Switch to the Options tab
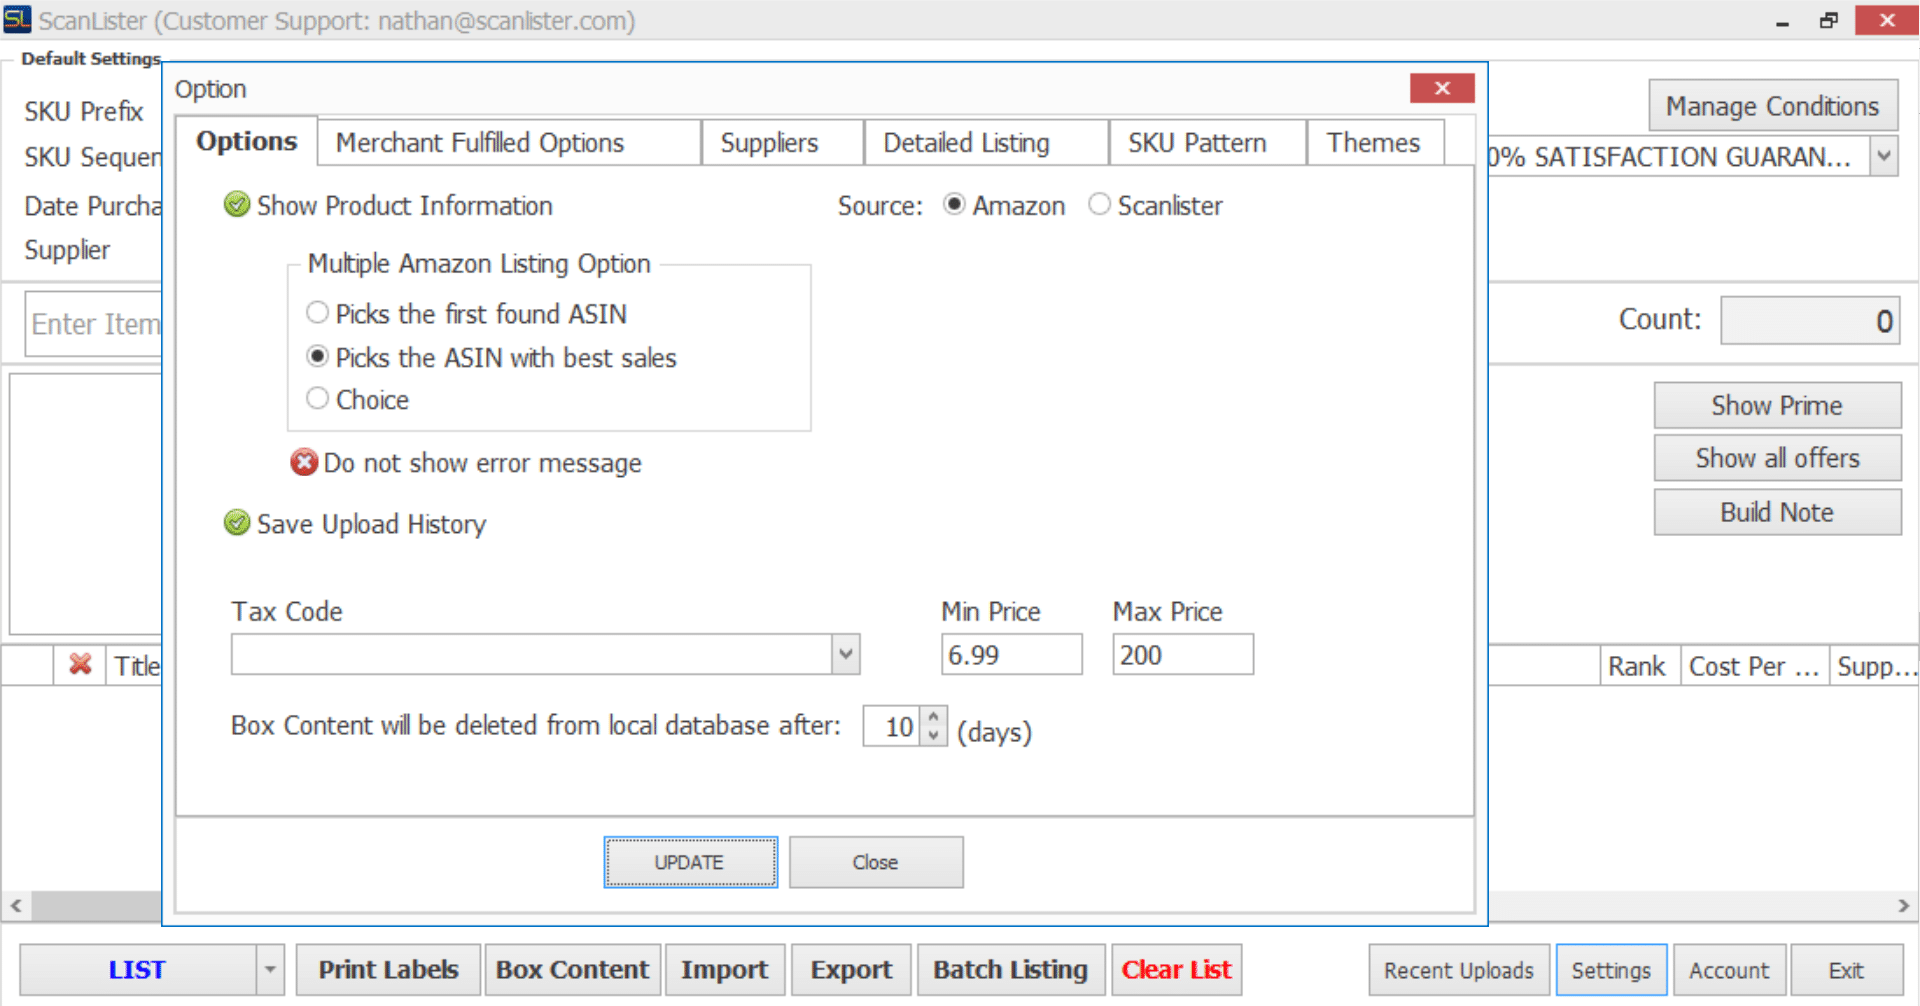 (x=247, y=141)
